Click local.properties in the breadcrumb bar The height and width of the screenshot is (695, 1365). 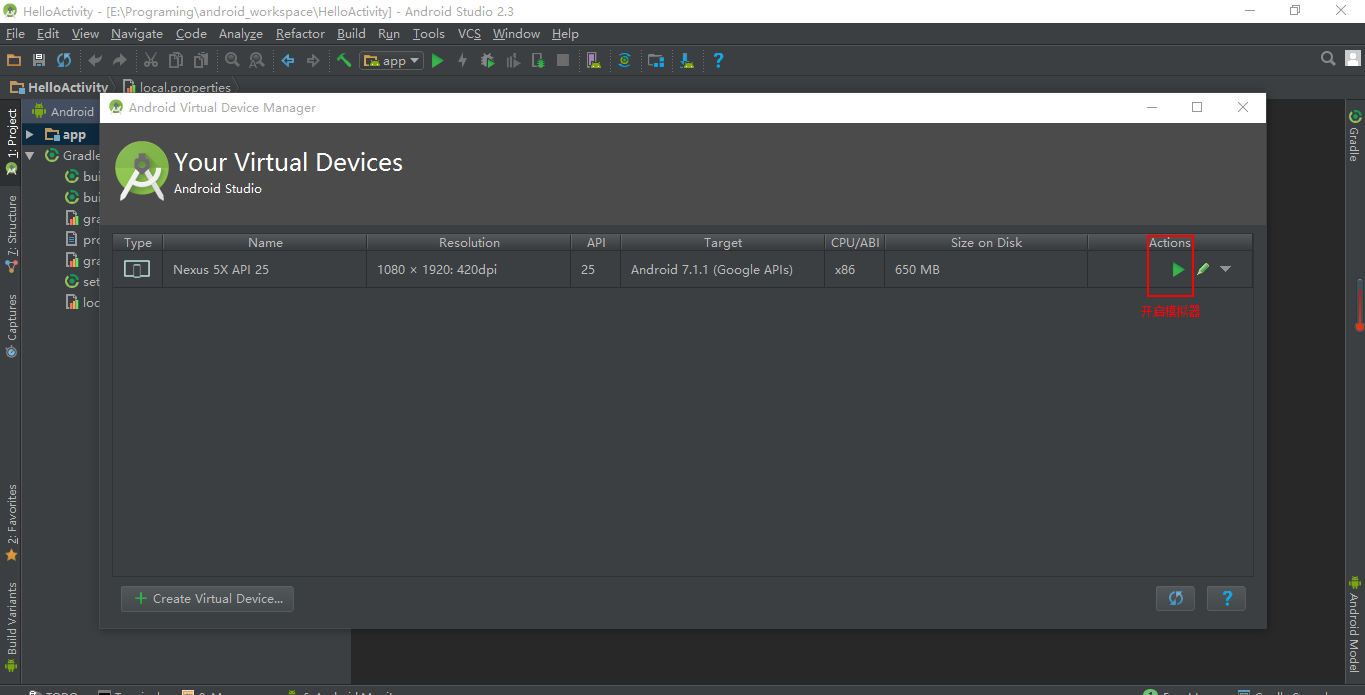tap(178, 87)
